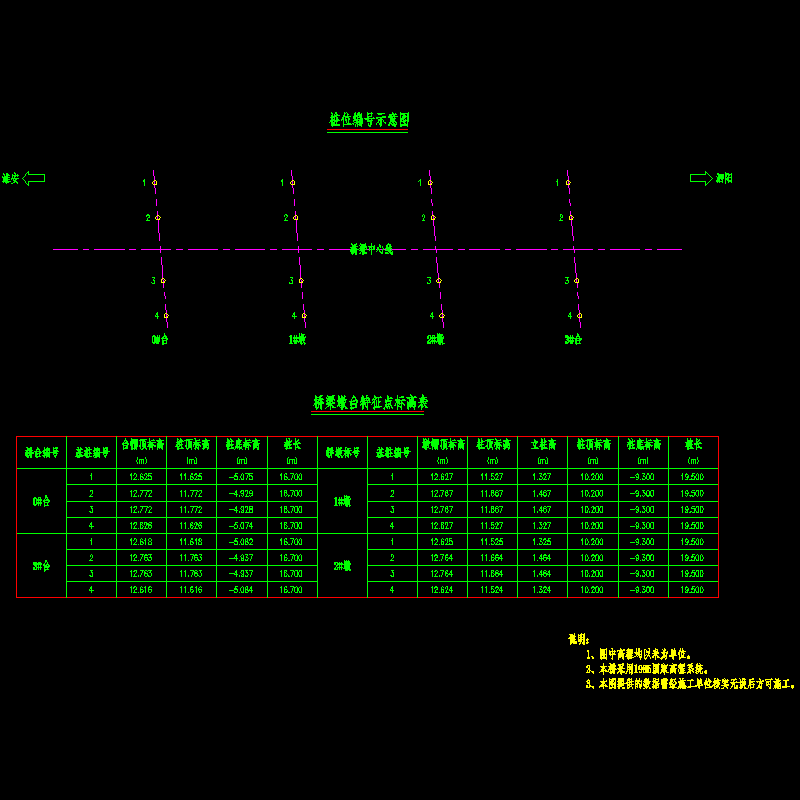The image size is (800, 800).
Task: Click 11.527 in 1#墩 pile 4 row
Action: pos(492,526)
